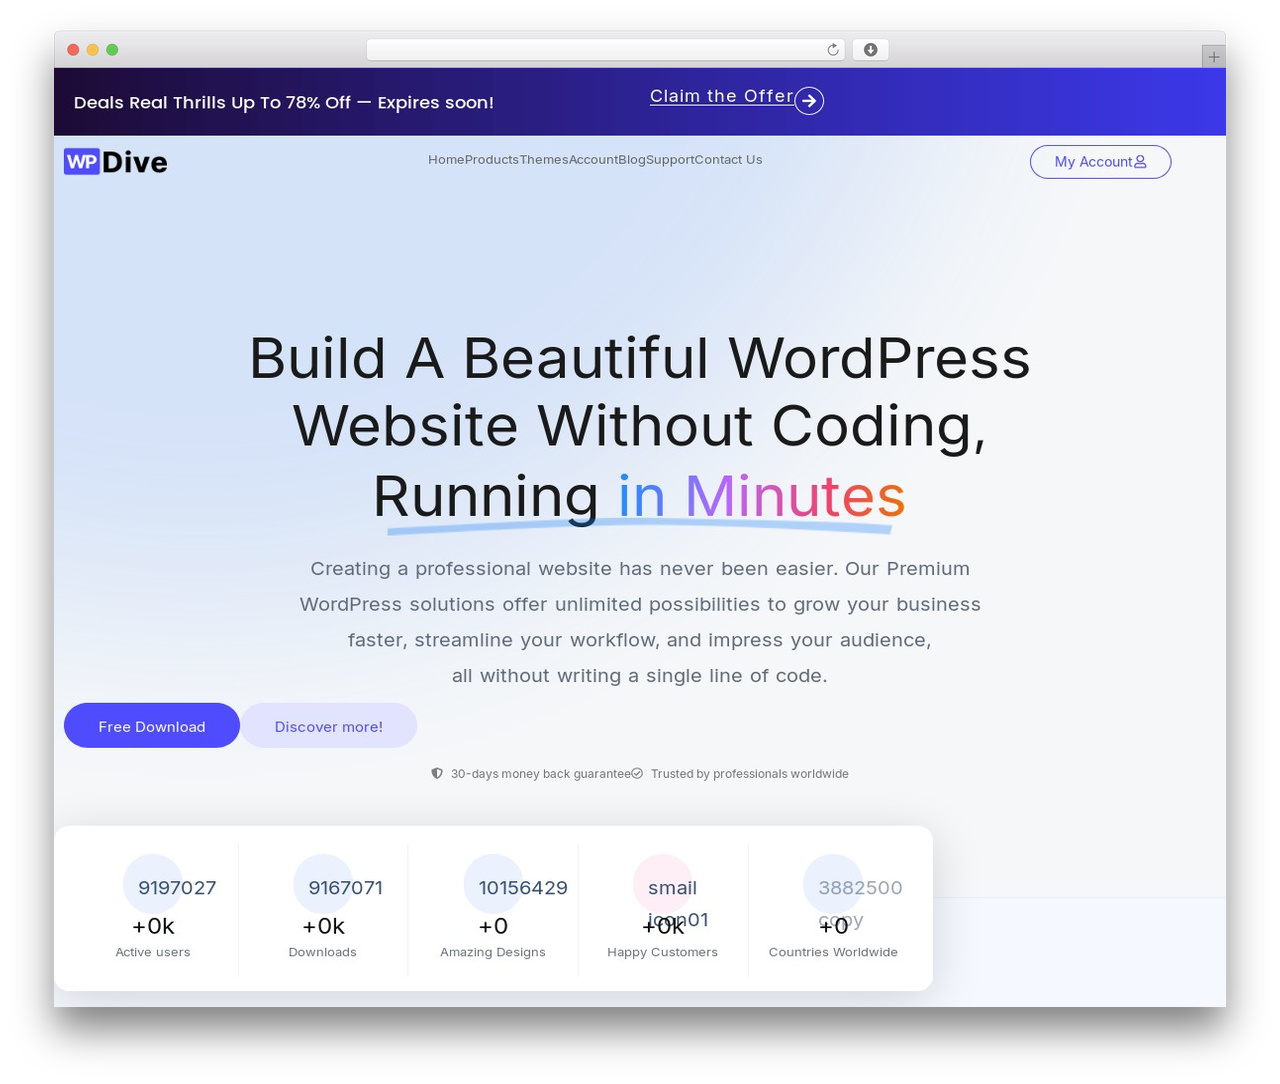
Task: Click the Discover more! button
Action: click(329, 726)
